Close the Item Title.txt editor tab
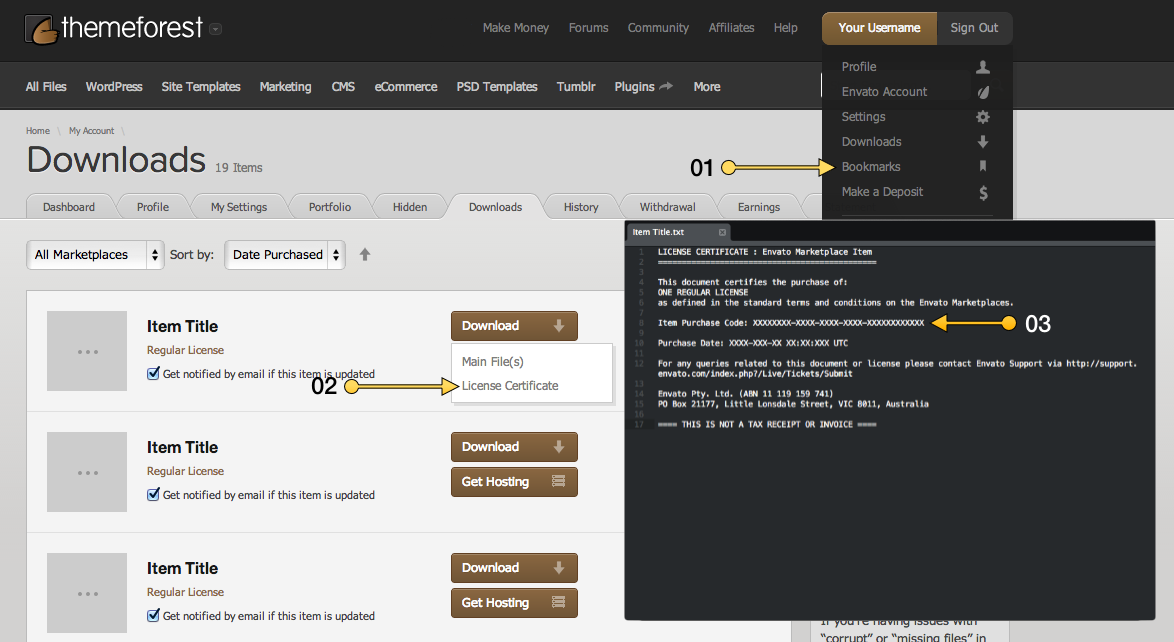 coord(723,232)
